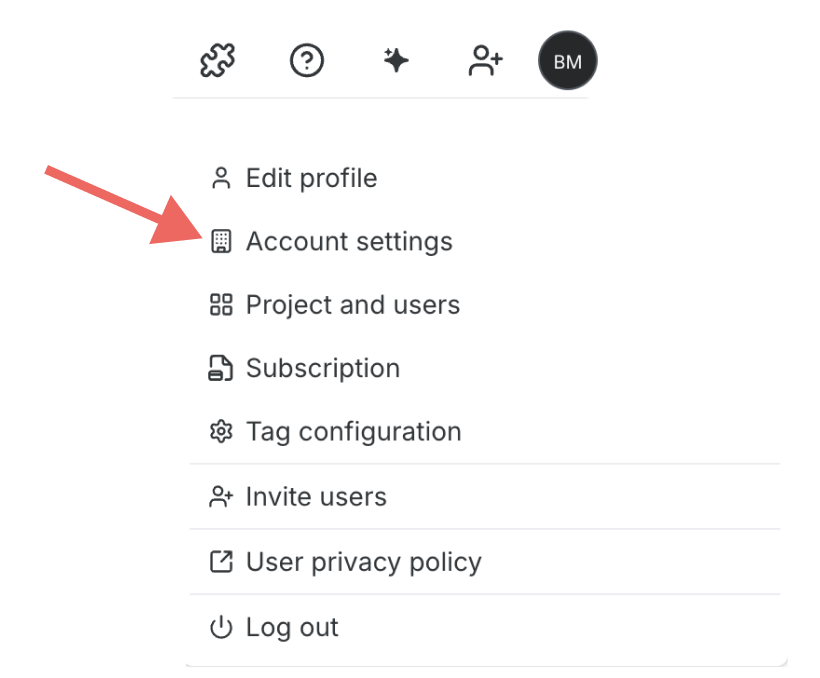
Task: Select Edit profile menu entry
Action: click(486, 178)
